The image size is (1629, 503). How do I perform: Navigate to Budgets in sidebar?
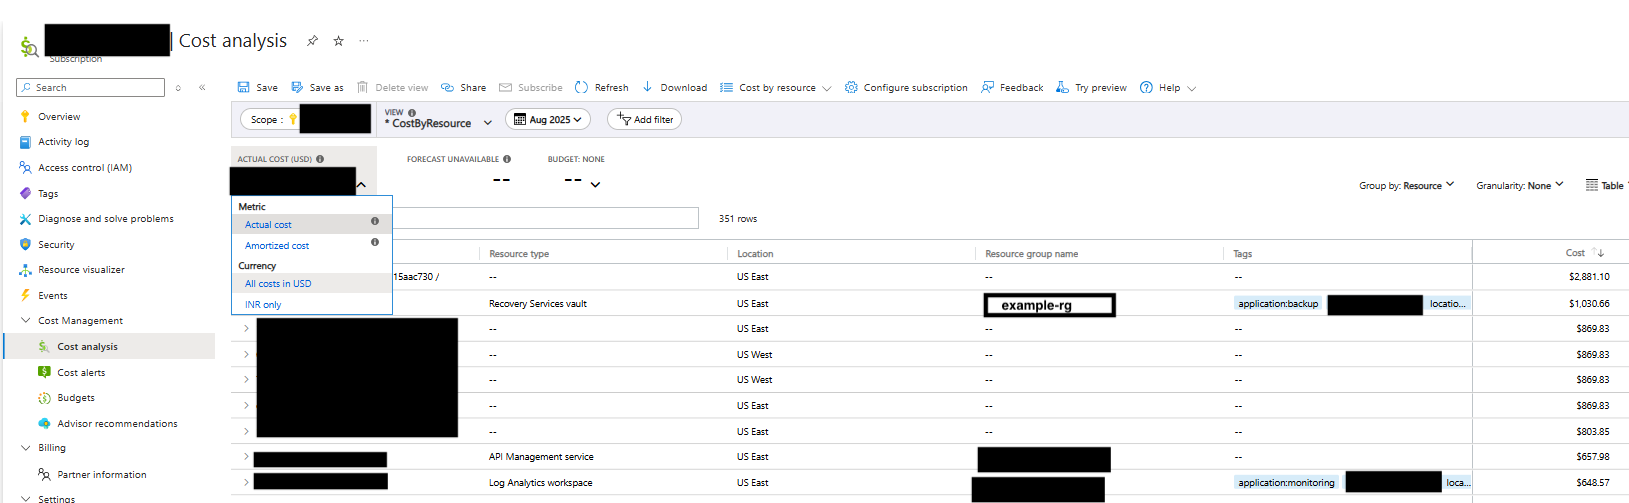pyautogui.click(x=76, y=398)
